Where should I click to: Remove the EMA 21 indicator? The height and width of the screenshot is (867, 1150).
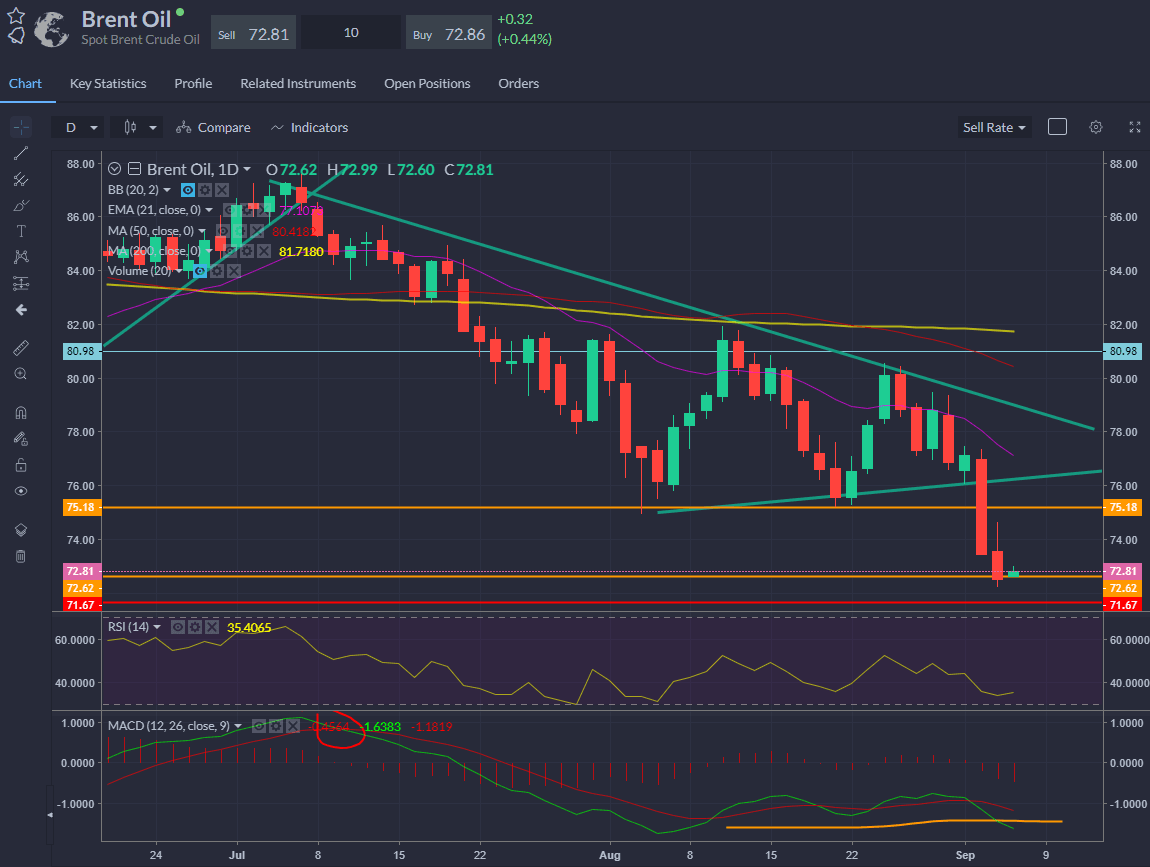tap(263, 211)
